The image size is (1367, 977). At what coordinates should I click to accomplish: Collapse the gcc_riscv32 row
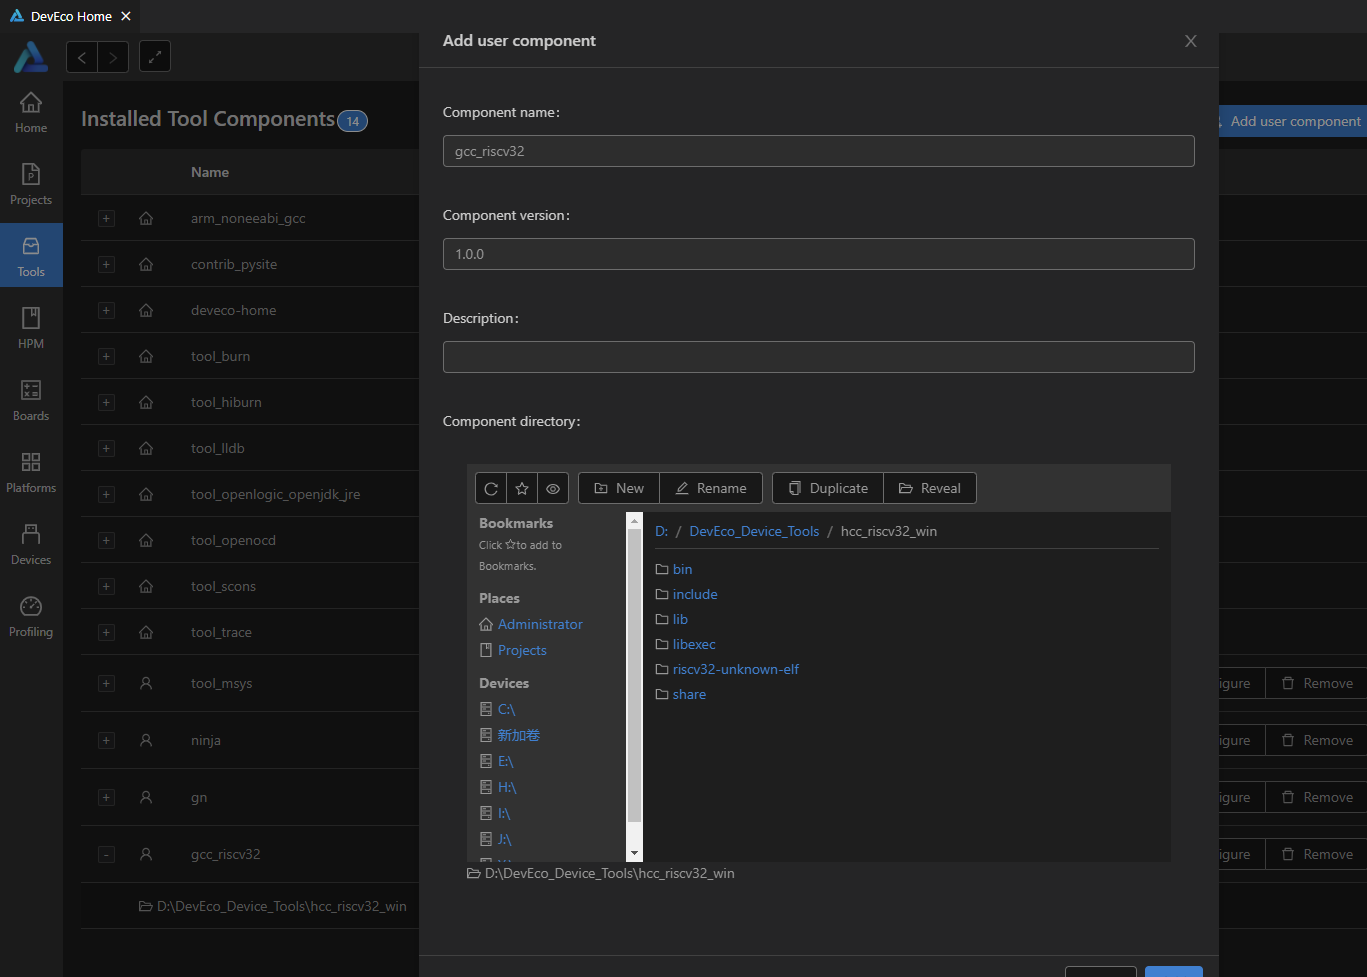(106, 854)
